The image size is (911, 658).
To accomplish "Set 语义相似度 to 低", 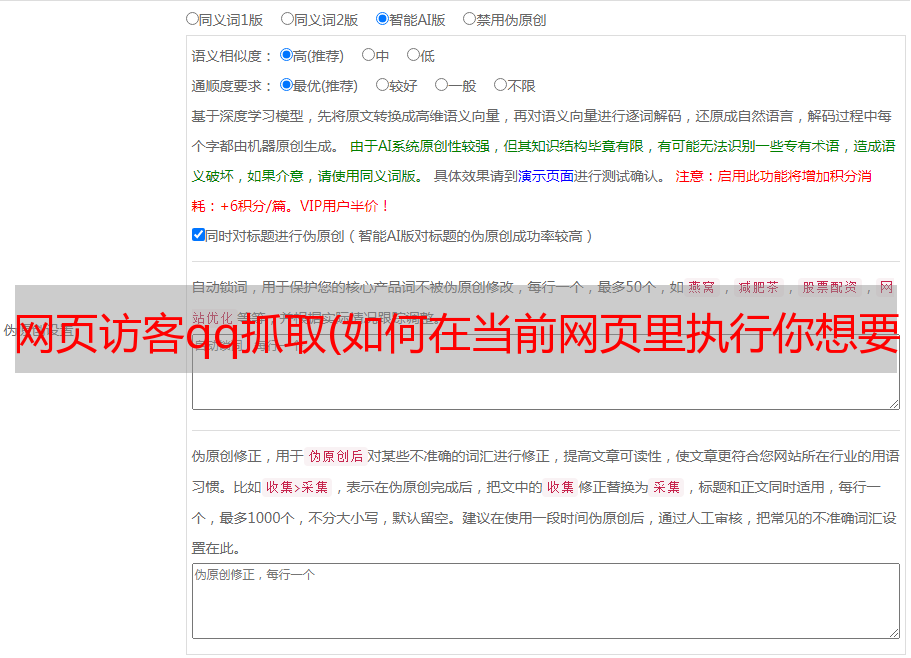I will pos(413,55).
